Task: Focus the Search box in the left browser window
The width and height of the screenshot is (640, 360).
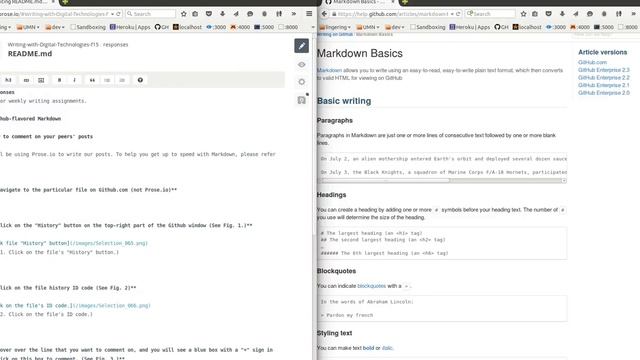Action: click(151, 14)
